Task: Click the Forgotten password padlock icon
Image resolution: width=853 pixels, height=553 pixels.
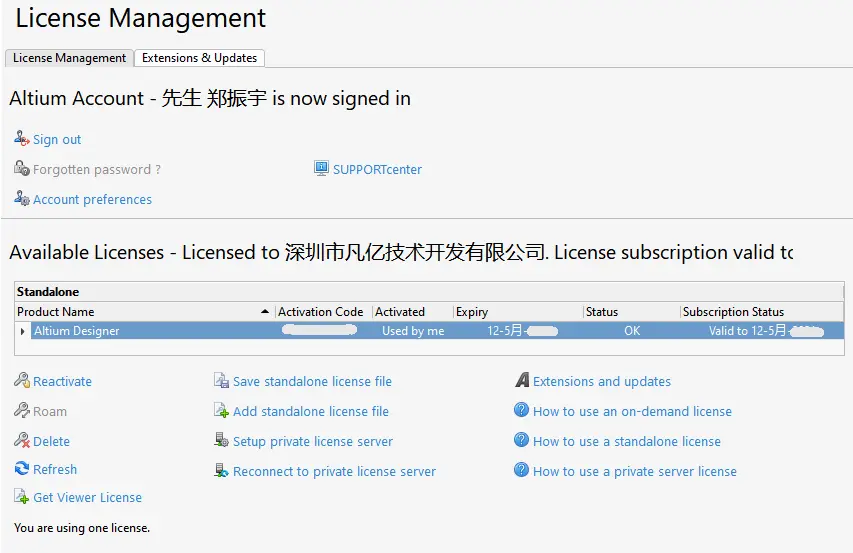Action: point(22,168)
